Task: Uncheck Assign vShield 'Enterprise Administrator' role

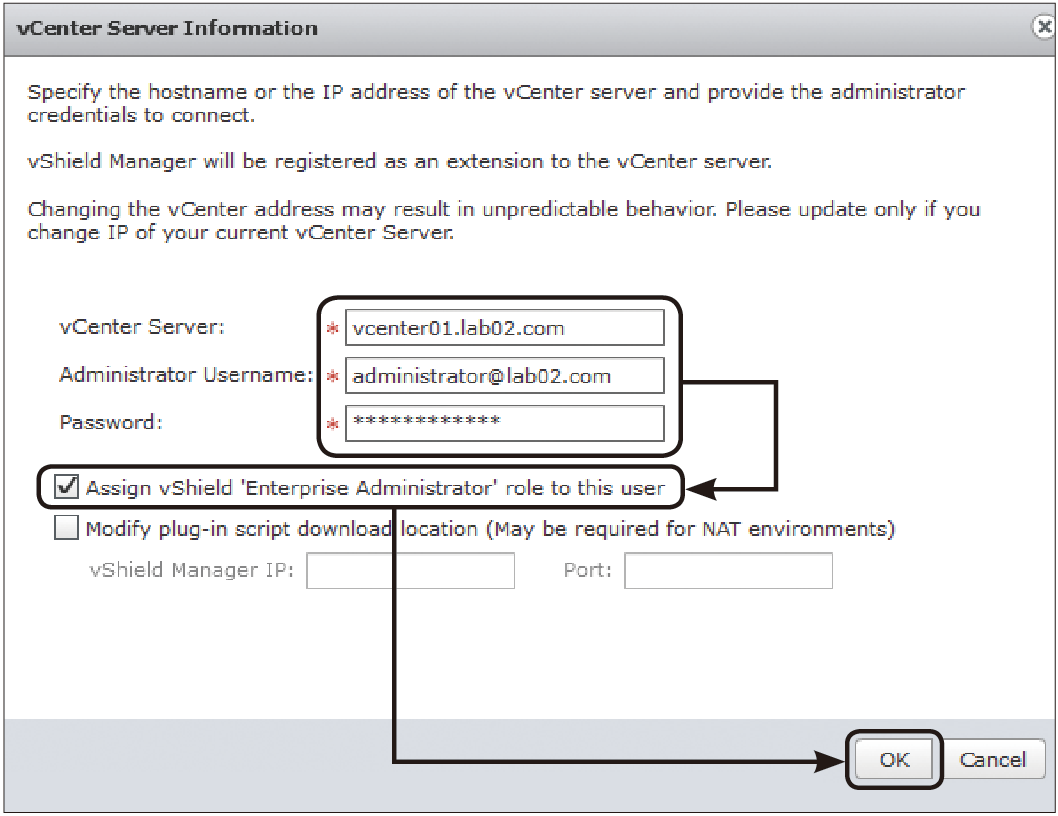Action: pyautogui.click(x=66, y=487)
